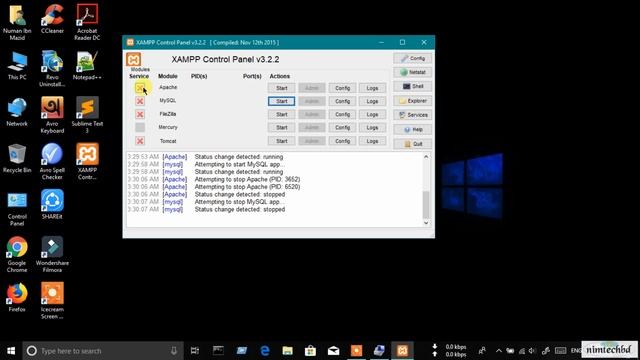Open Config for the FileZilla row

tap(342, 115)
